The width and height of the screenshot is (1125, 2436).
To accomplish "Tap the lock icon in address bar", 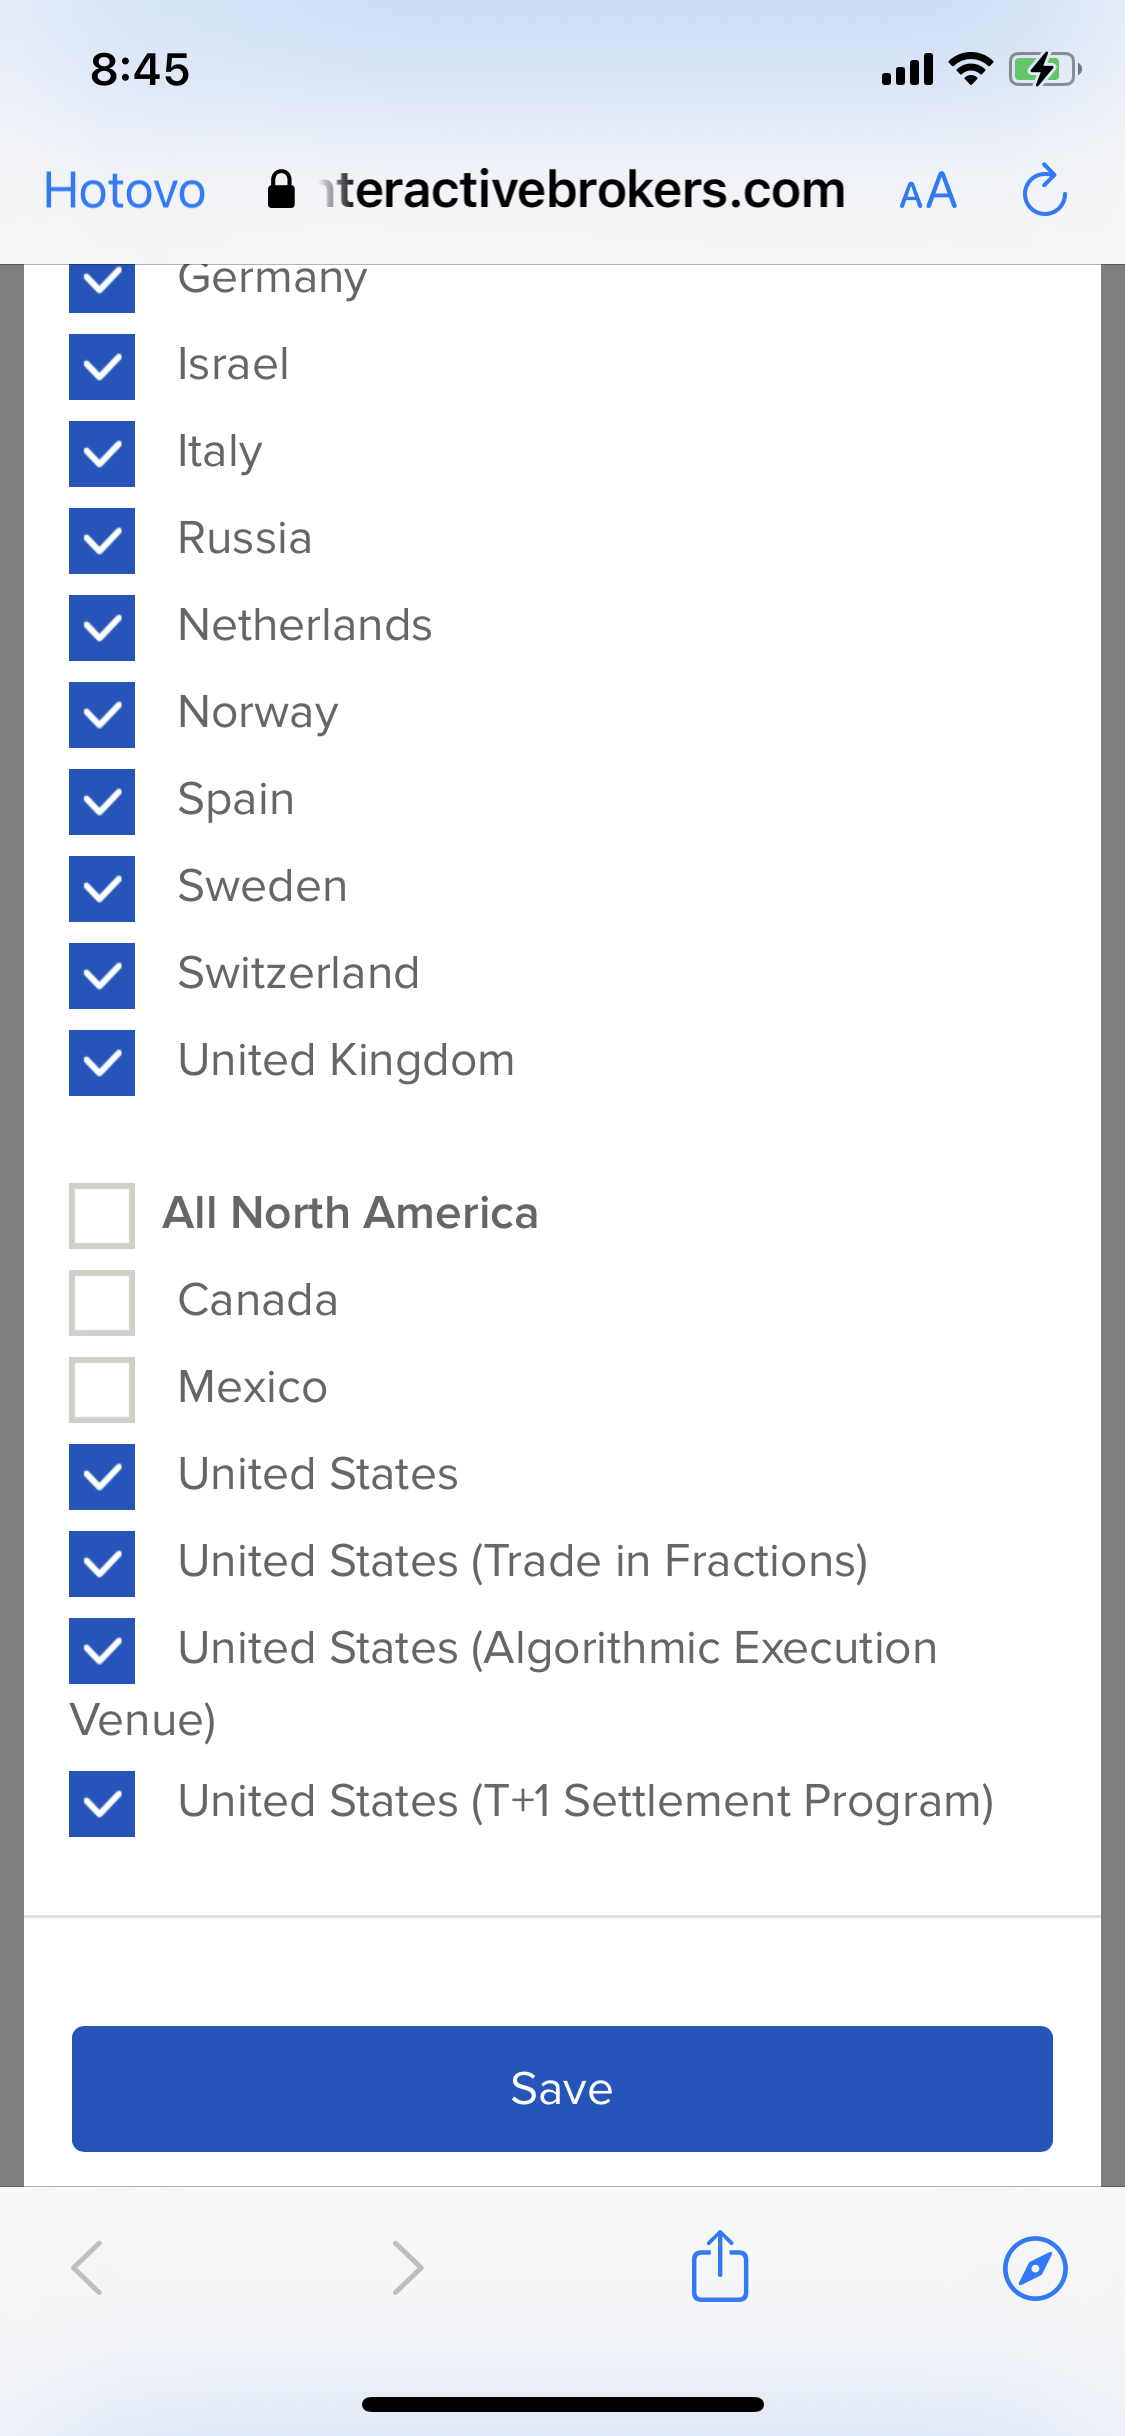I will [x=282, y=189].
